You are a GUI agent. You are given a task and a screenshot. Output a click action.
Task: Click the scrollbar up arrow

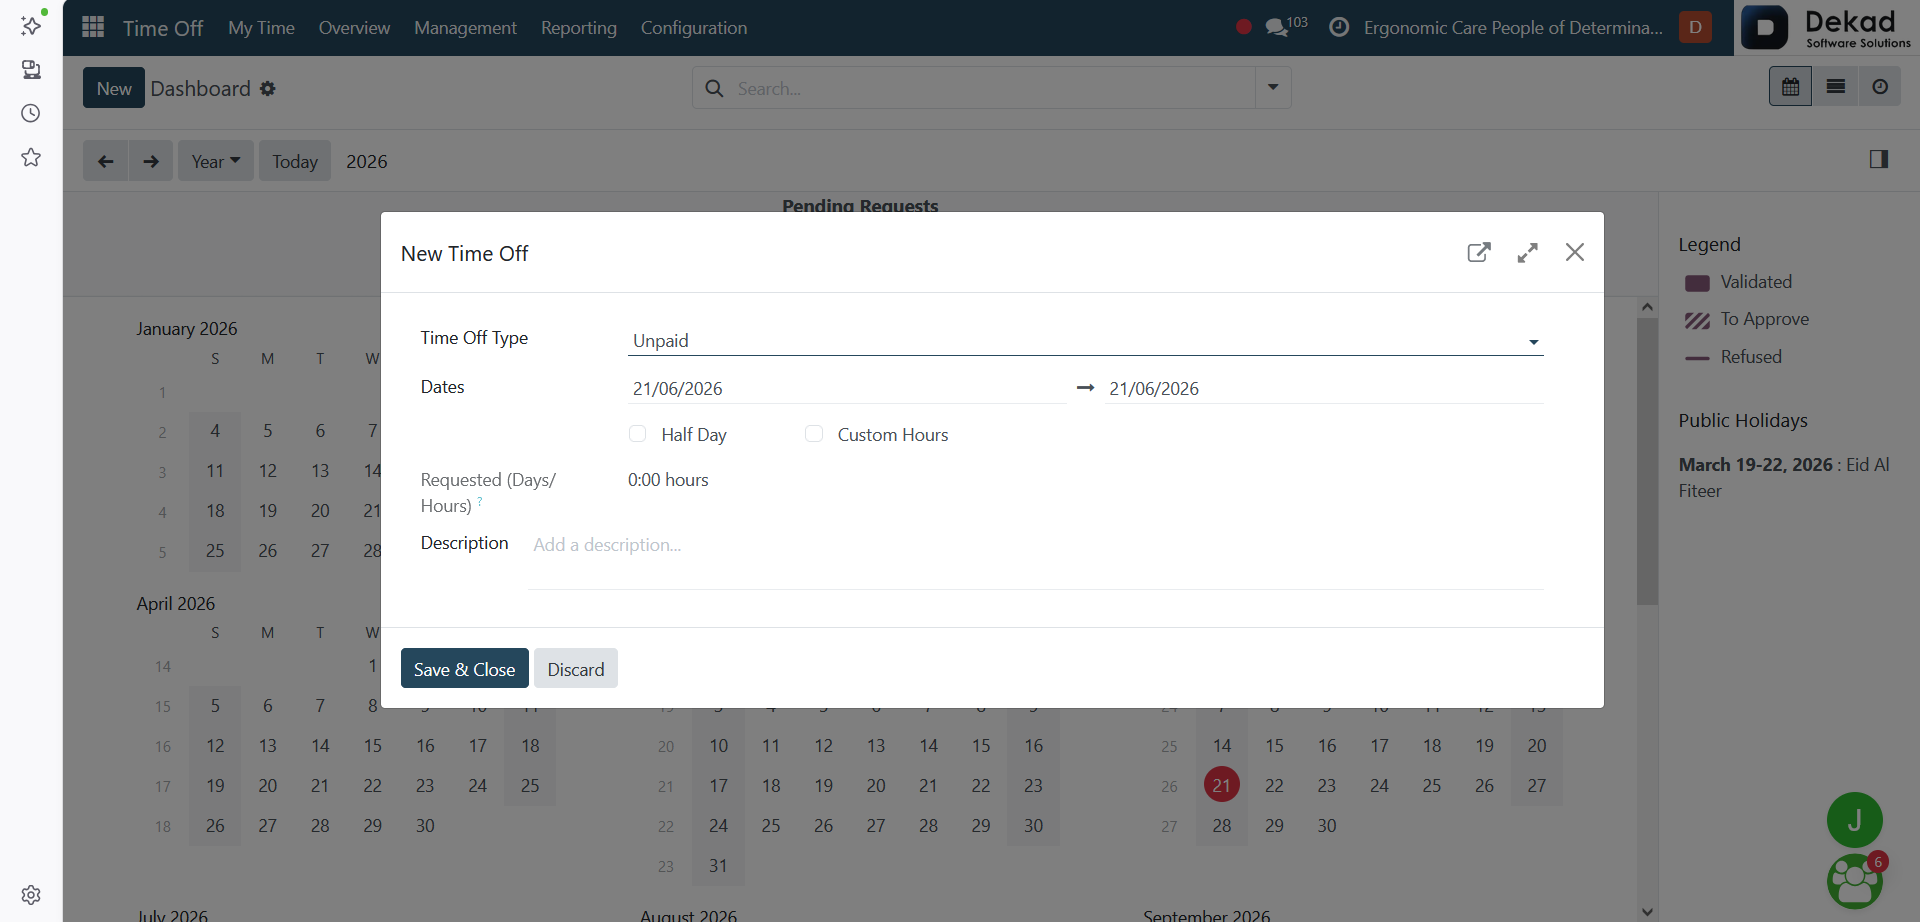[1647, 307]
